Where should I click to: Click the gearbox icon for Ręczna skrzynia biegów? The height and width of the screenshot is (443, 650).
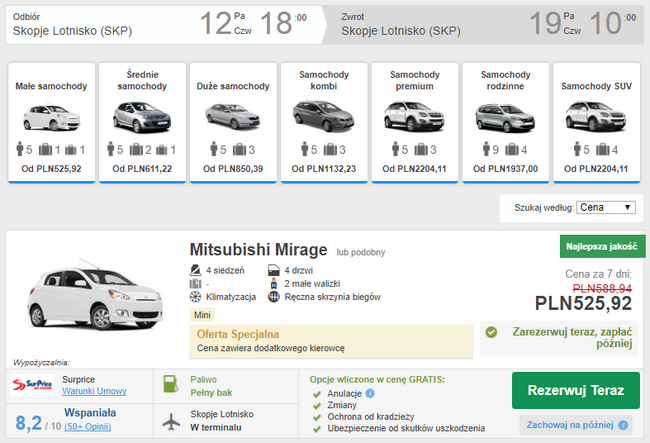[x=274, y=297]
